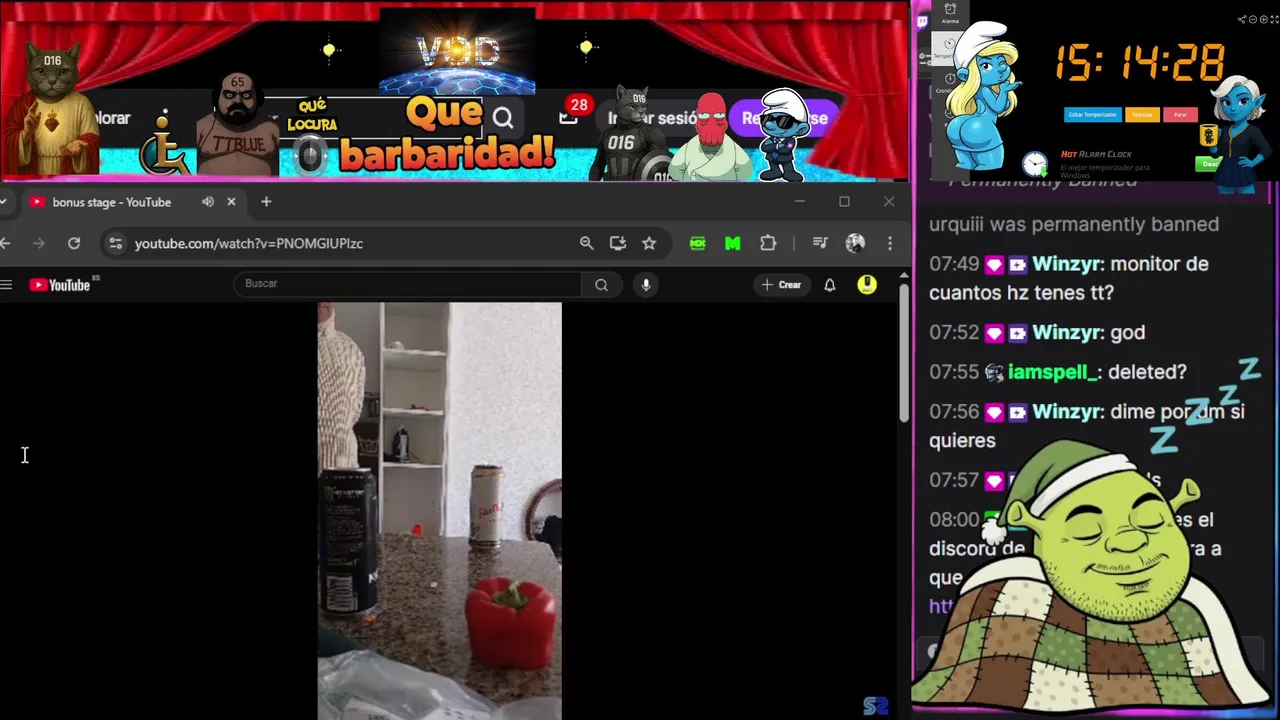The image size is (1280, 720).
Task: Click the search magnifier in top overlay
Action: (503, 119)
